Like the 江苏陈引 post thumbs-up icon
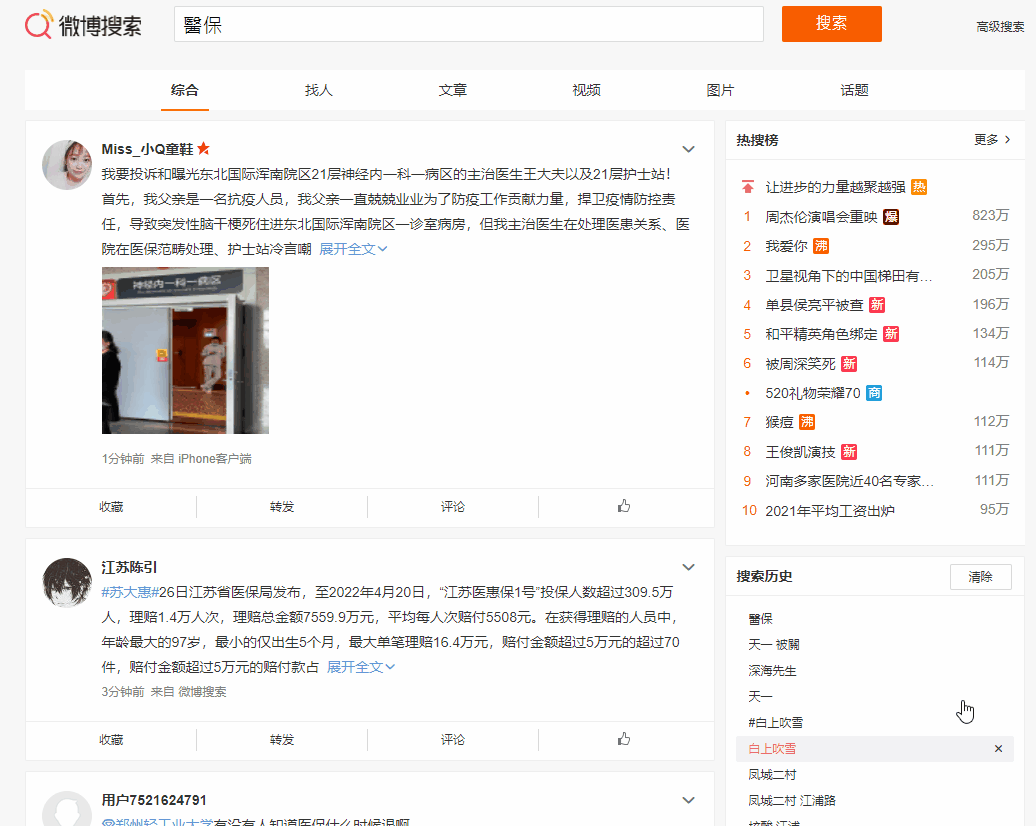1036x826 pixels. (x=624, y=739)
